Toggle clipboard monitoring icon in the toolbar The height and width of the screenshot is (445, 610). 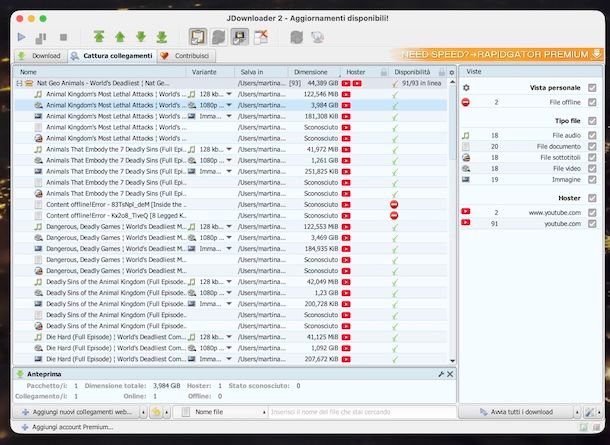pos(198,37)
